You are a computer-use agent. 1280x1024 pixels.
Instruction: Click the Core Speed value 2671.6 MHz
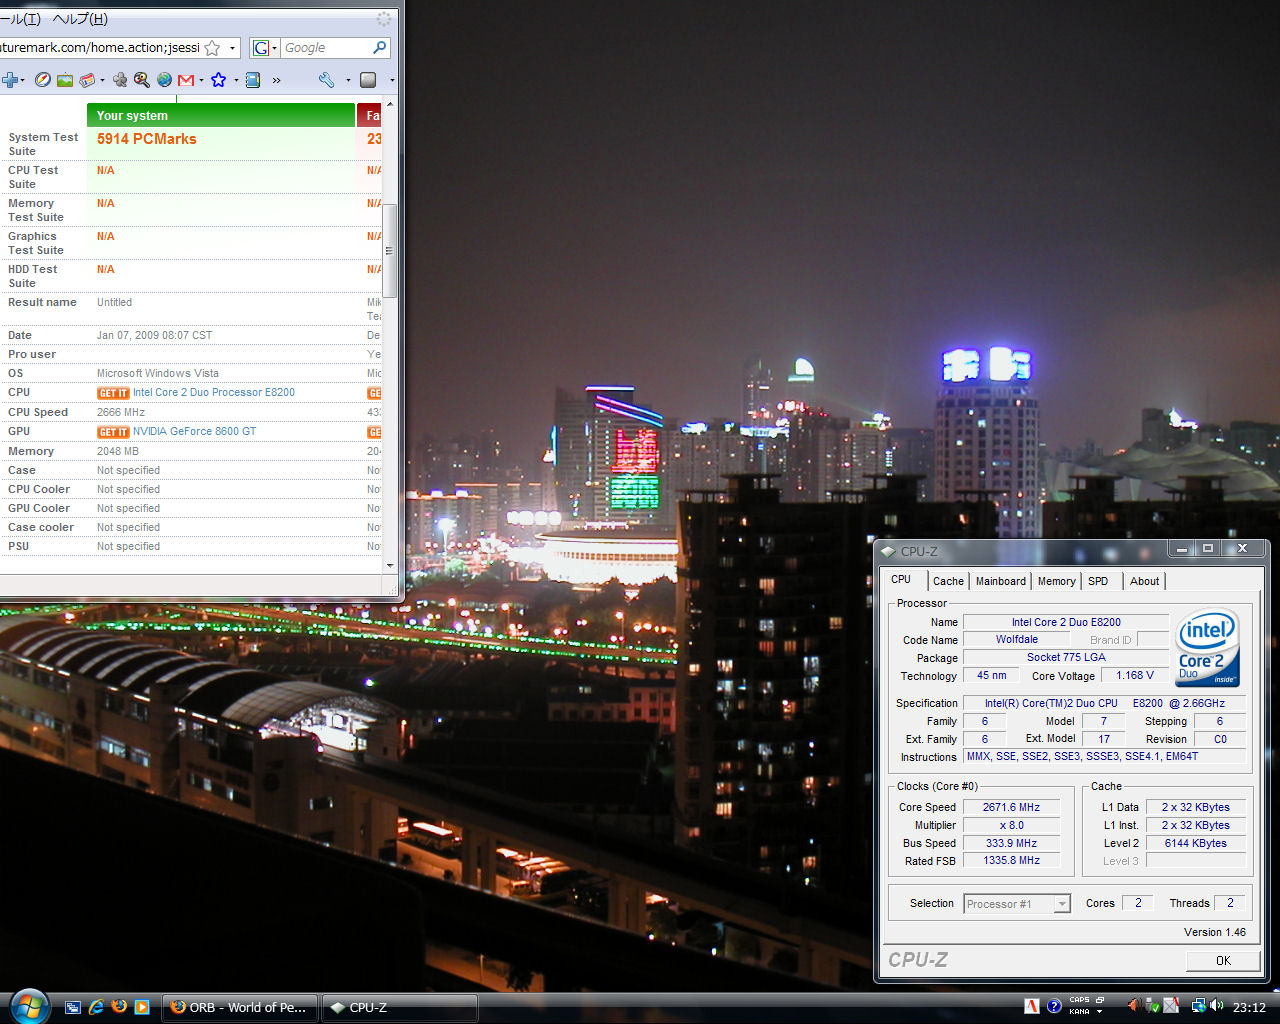click(1011, 807)
